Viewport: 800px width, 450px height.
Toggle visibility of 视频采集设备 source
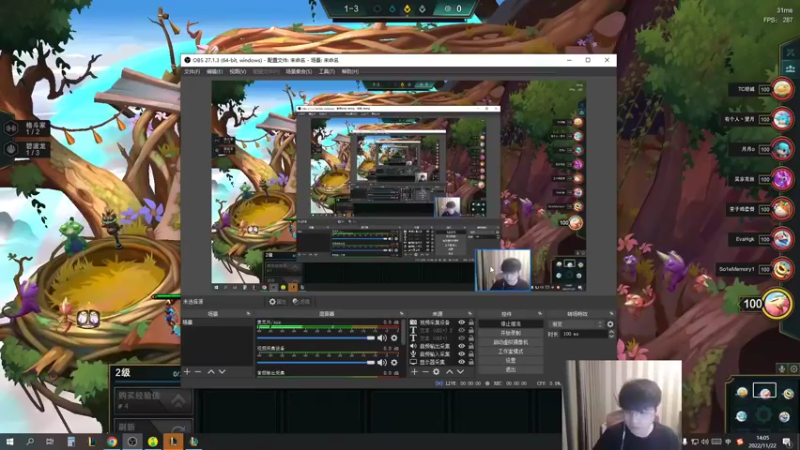tap(461, 323)
